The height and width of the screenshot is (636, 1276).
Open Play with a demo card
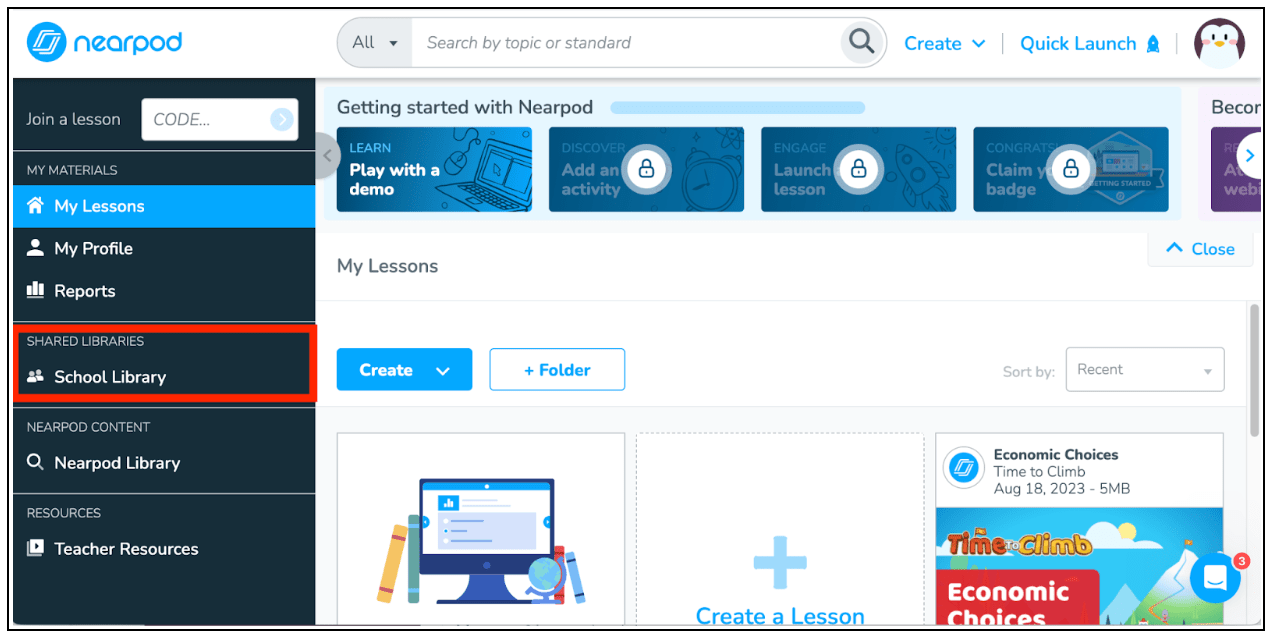point(434,169)
